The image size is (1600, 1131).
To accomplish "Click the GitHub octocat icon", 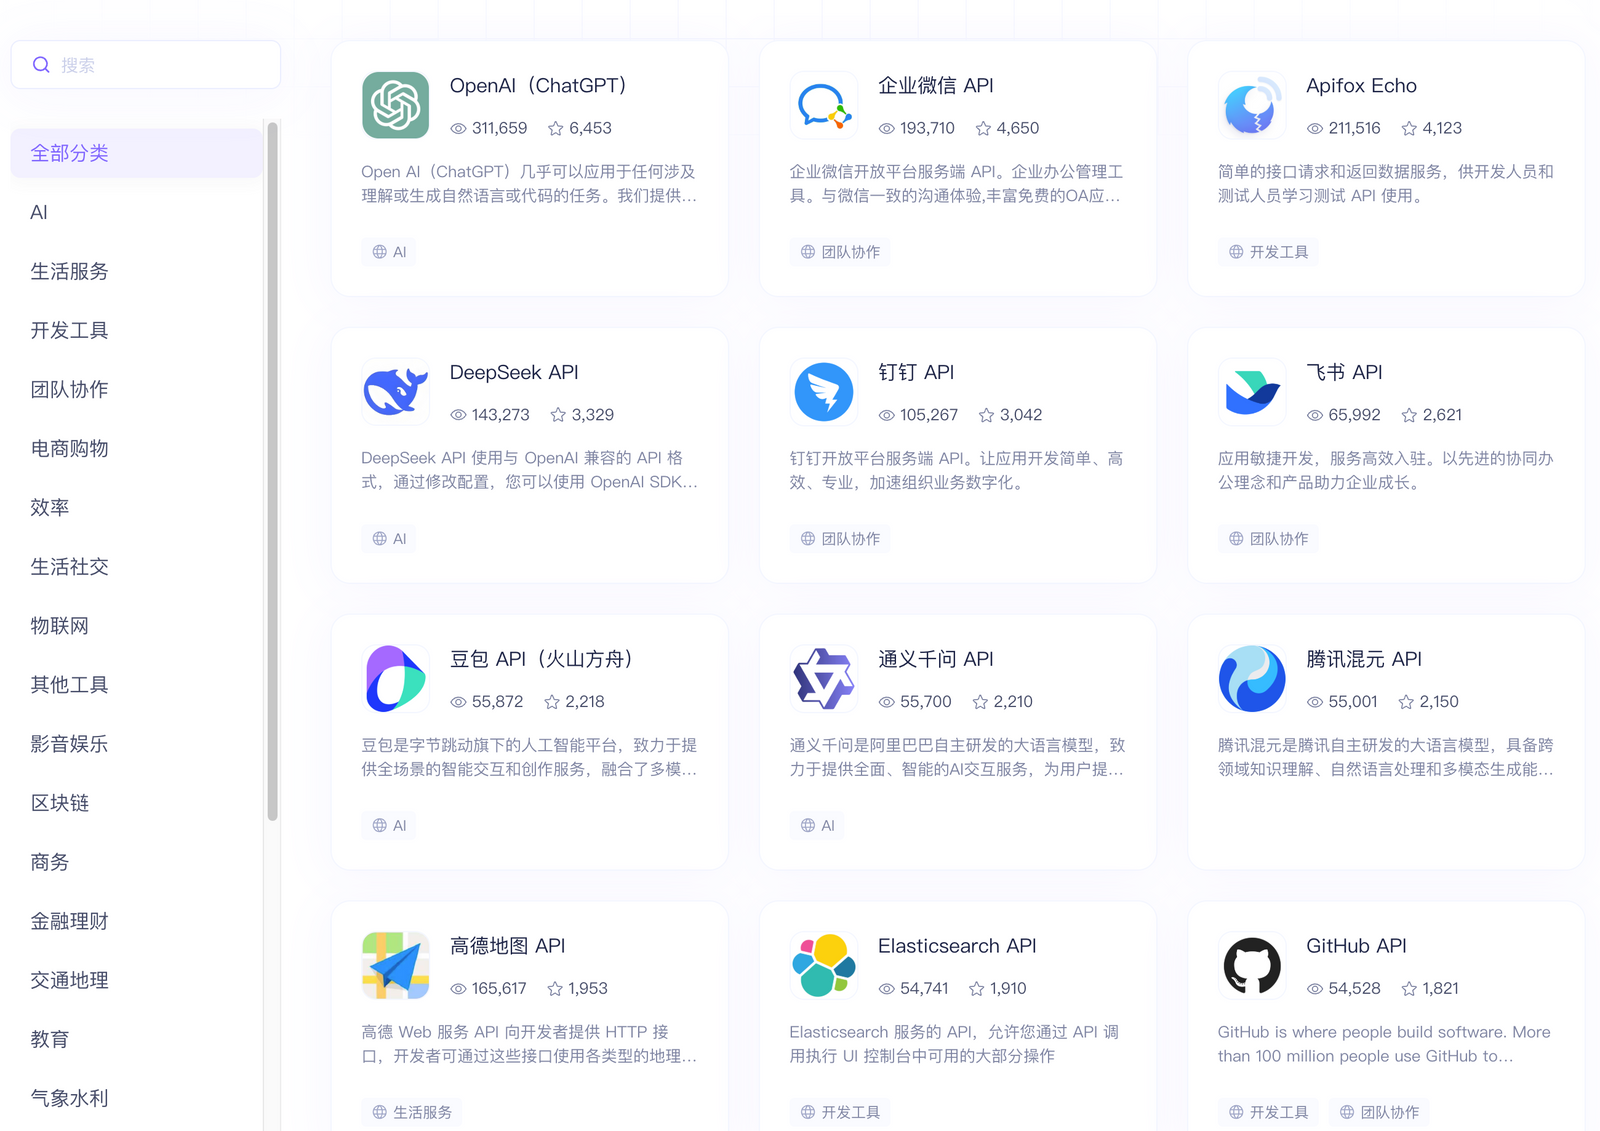I will click(1251, 965).
